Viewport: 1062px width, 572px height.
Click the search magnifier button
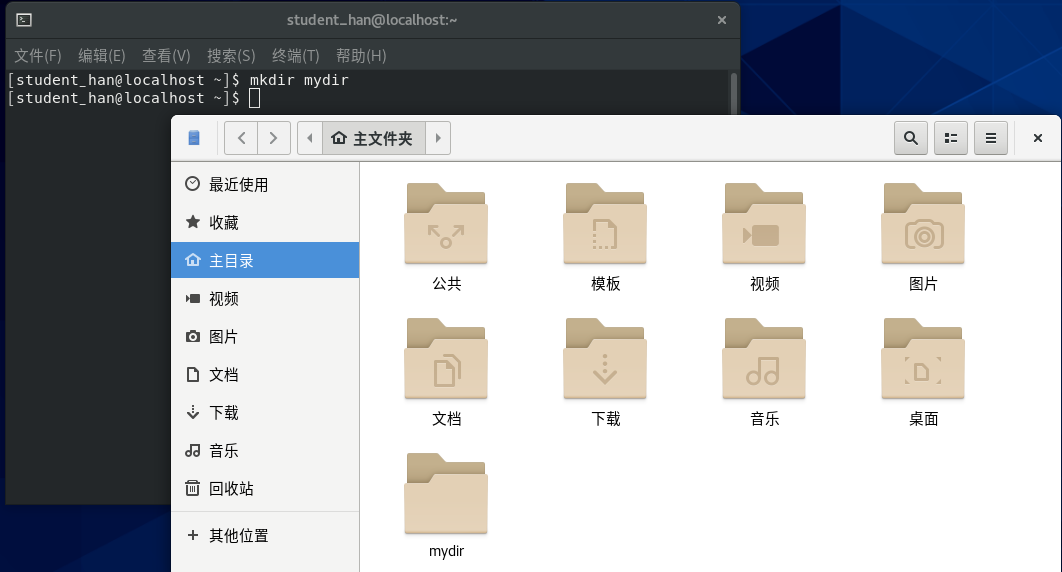coord(911,138)
